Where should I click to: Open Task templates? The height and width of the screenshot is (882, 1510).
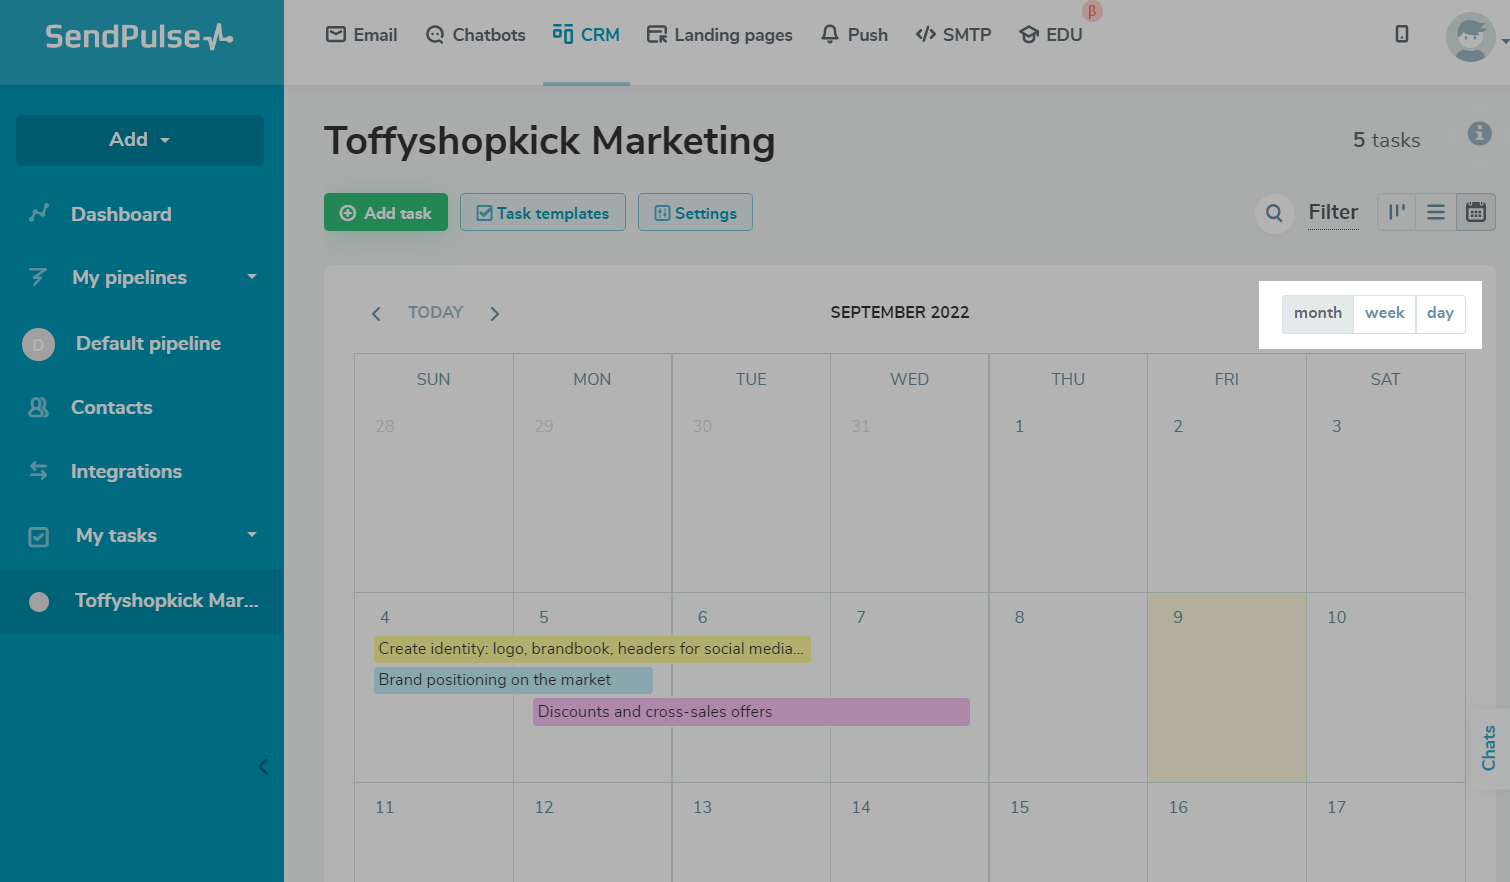click(x=543, y=213)
